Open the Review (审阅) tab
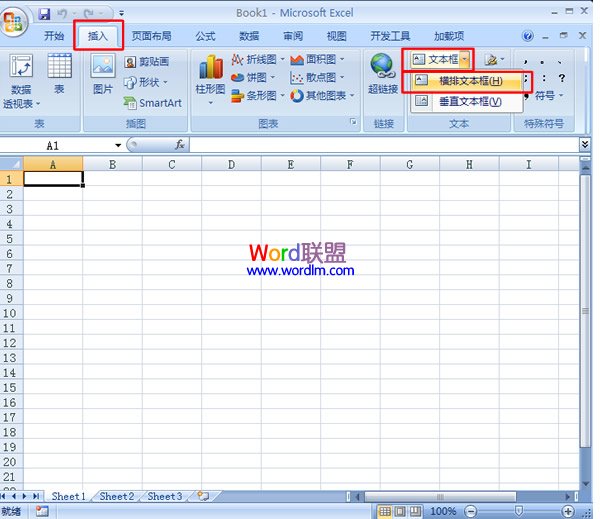Viewport: 600px width, 519px height. click(293, 36)
